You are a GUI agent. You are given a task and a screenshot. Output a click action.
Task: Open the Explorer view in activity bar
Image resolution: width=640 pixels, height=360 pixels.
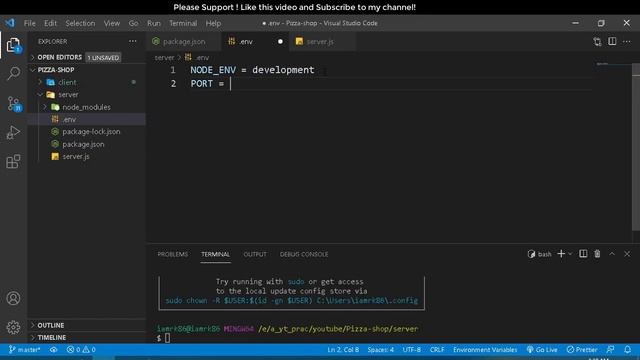pyautogui.click(x=13, y=45)
